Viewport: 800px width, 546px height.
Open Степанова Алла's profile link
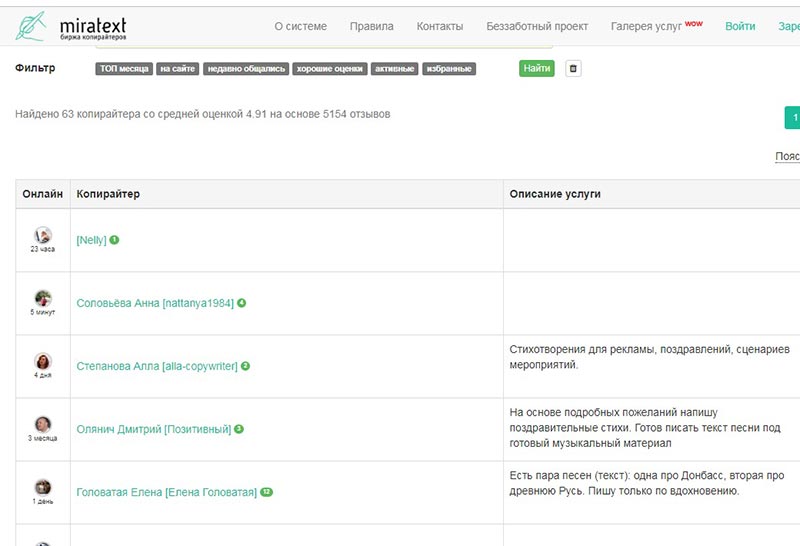coord(157,366)
